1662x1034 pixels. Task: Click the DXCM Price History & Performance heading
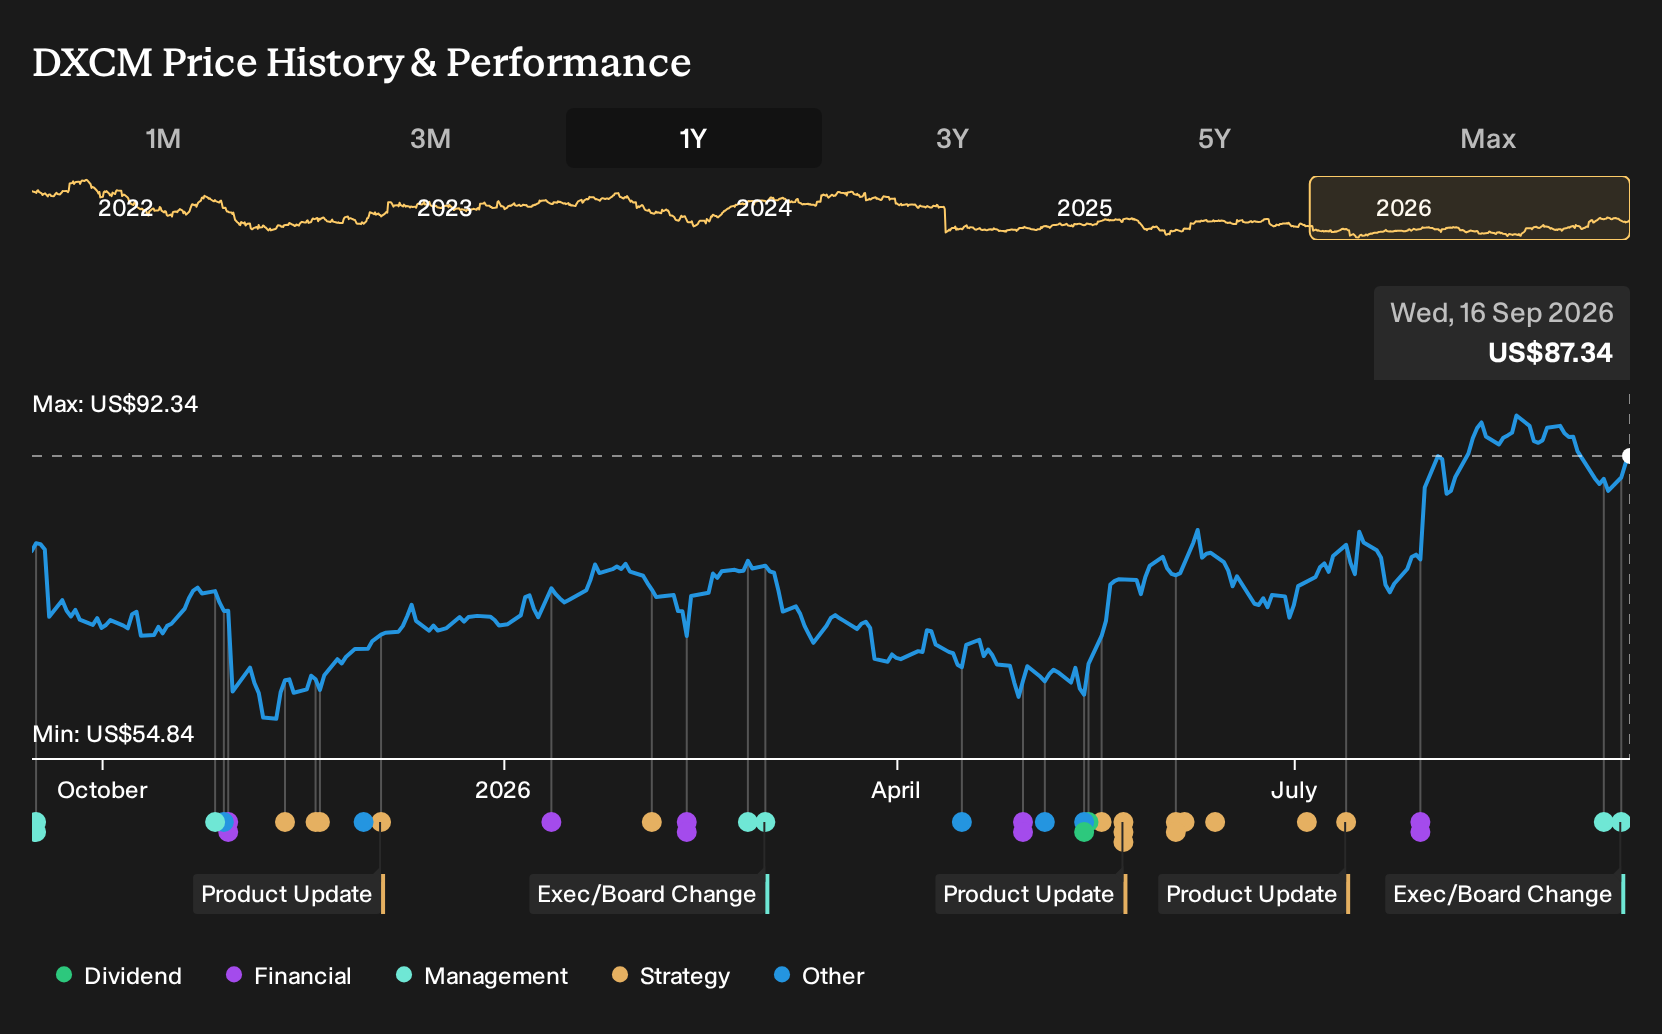[x=362, y=62]
